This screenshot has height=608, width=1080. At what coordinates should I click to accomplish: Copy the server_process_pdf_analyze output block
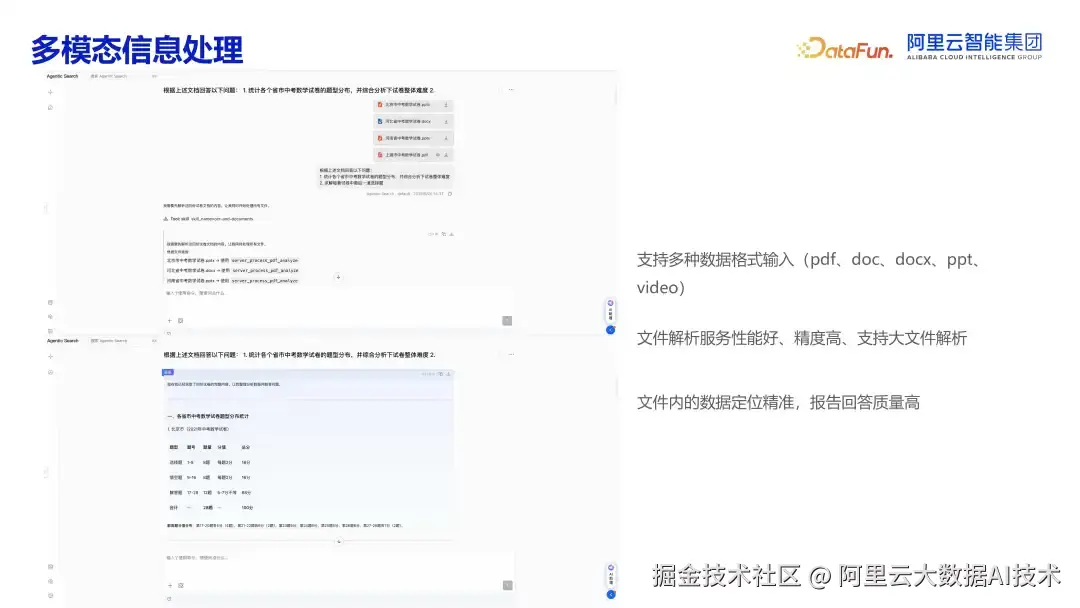coord(444,234)
